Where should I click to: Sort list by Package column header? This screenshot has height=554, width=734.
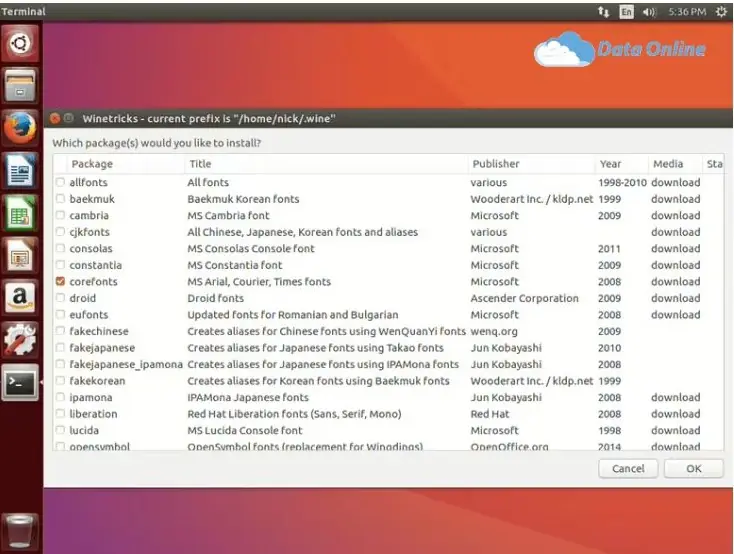[125, 164]
